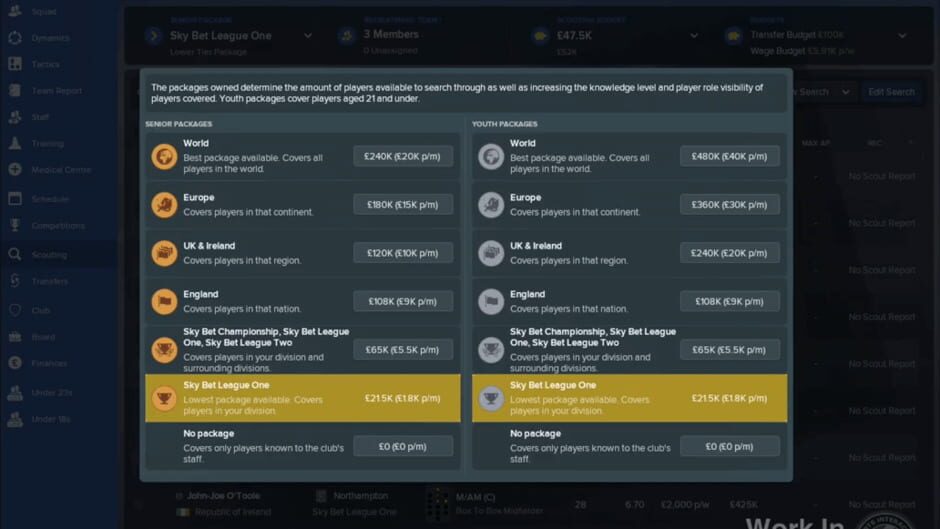
Task: Click the highlighted Youth Sky Bet League One row
Action: (629, 398)
